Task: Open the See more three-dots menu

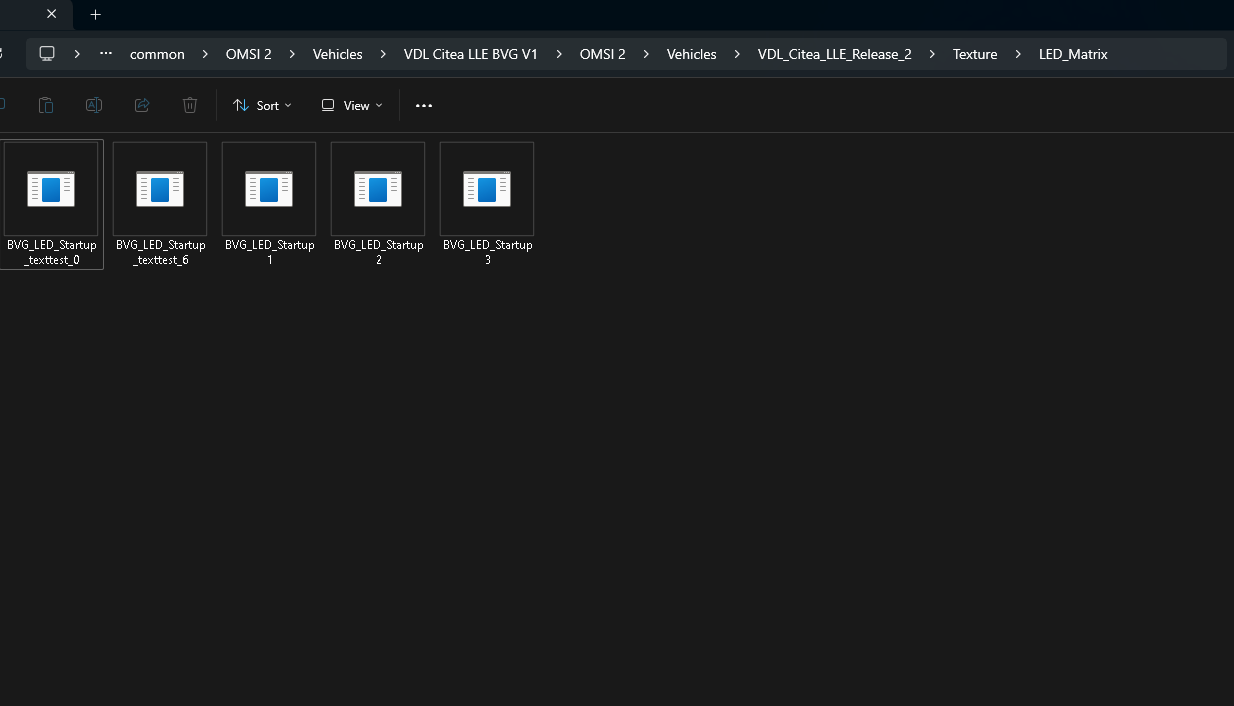Action: (424, 105)
